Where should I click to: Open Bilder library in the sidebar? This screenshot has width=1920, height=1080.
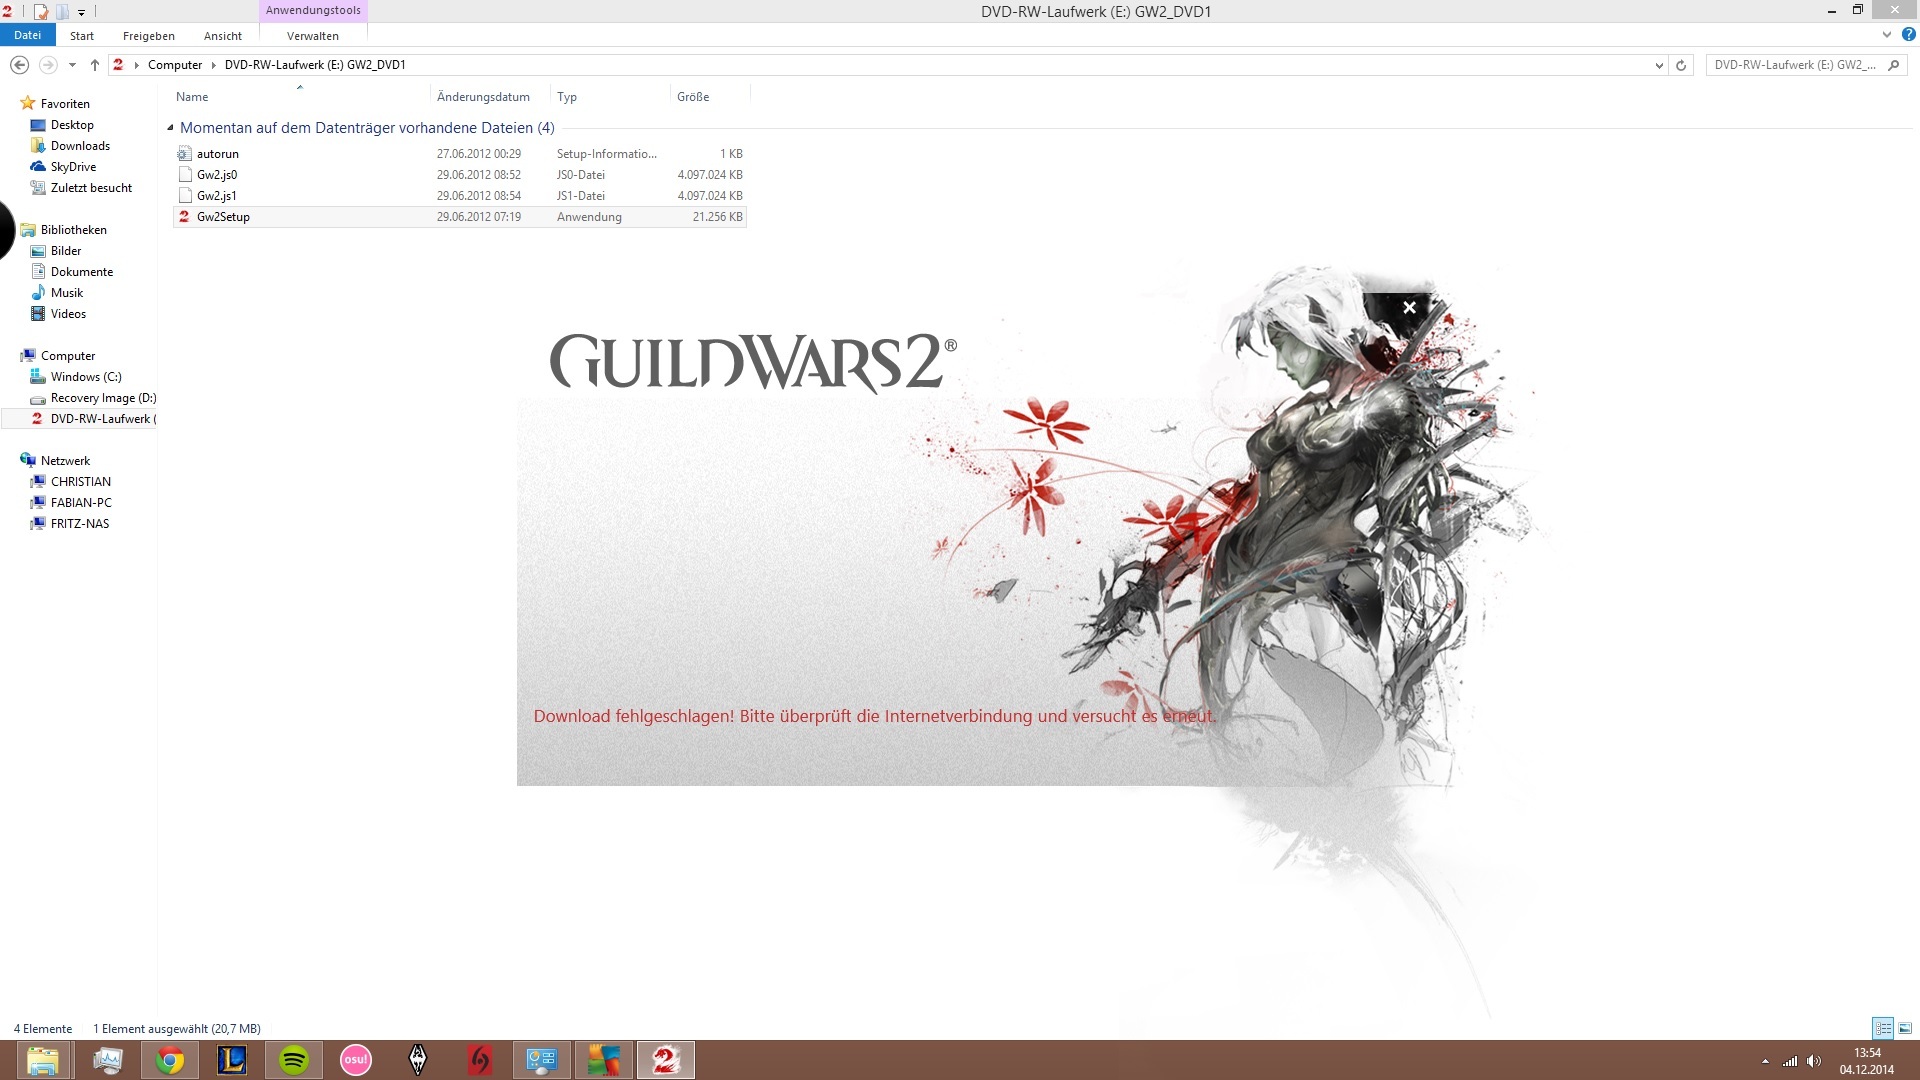(x=66, y=251)
